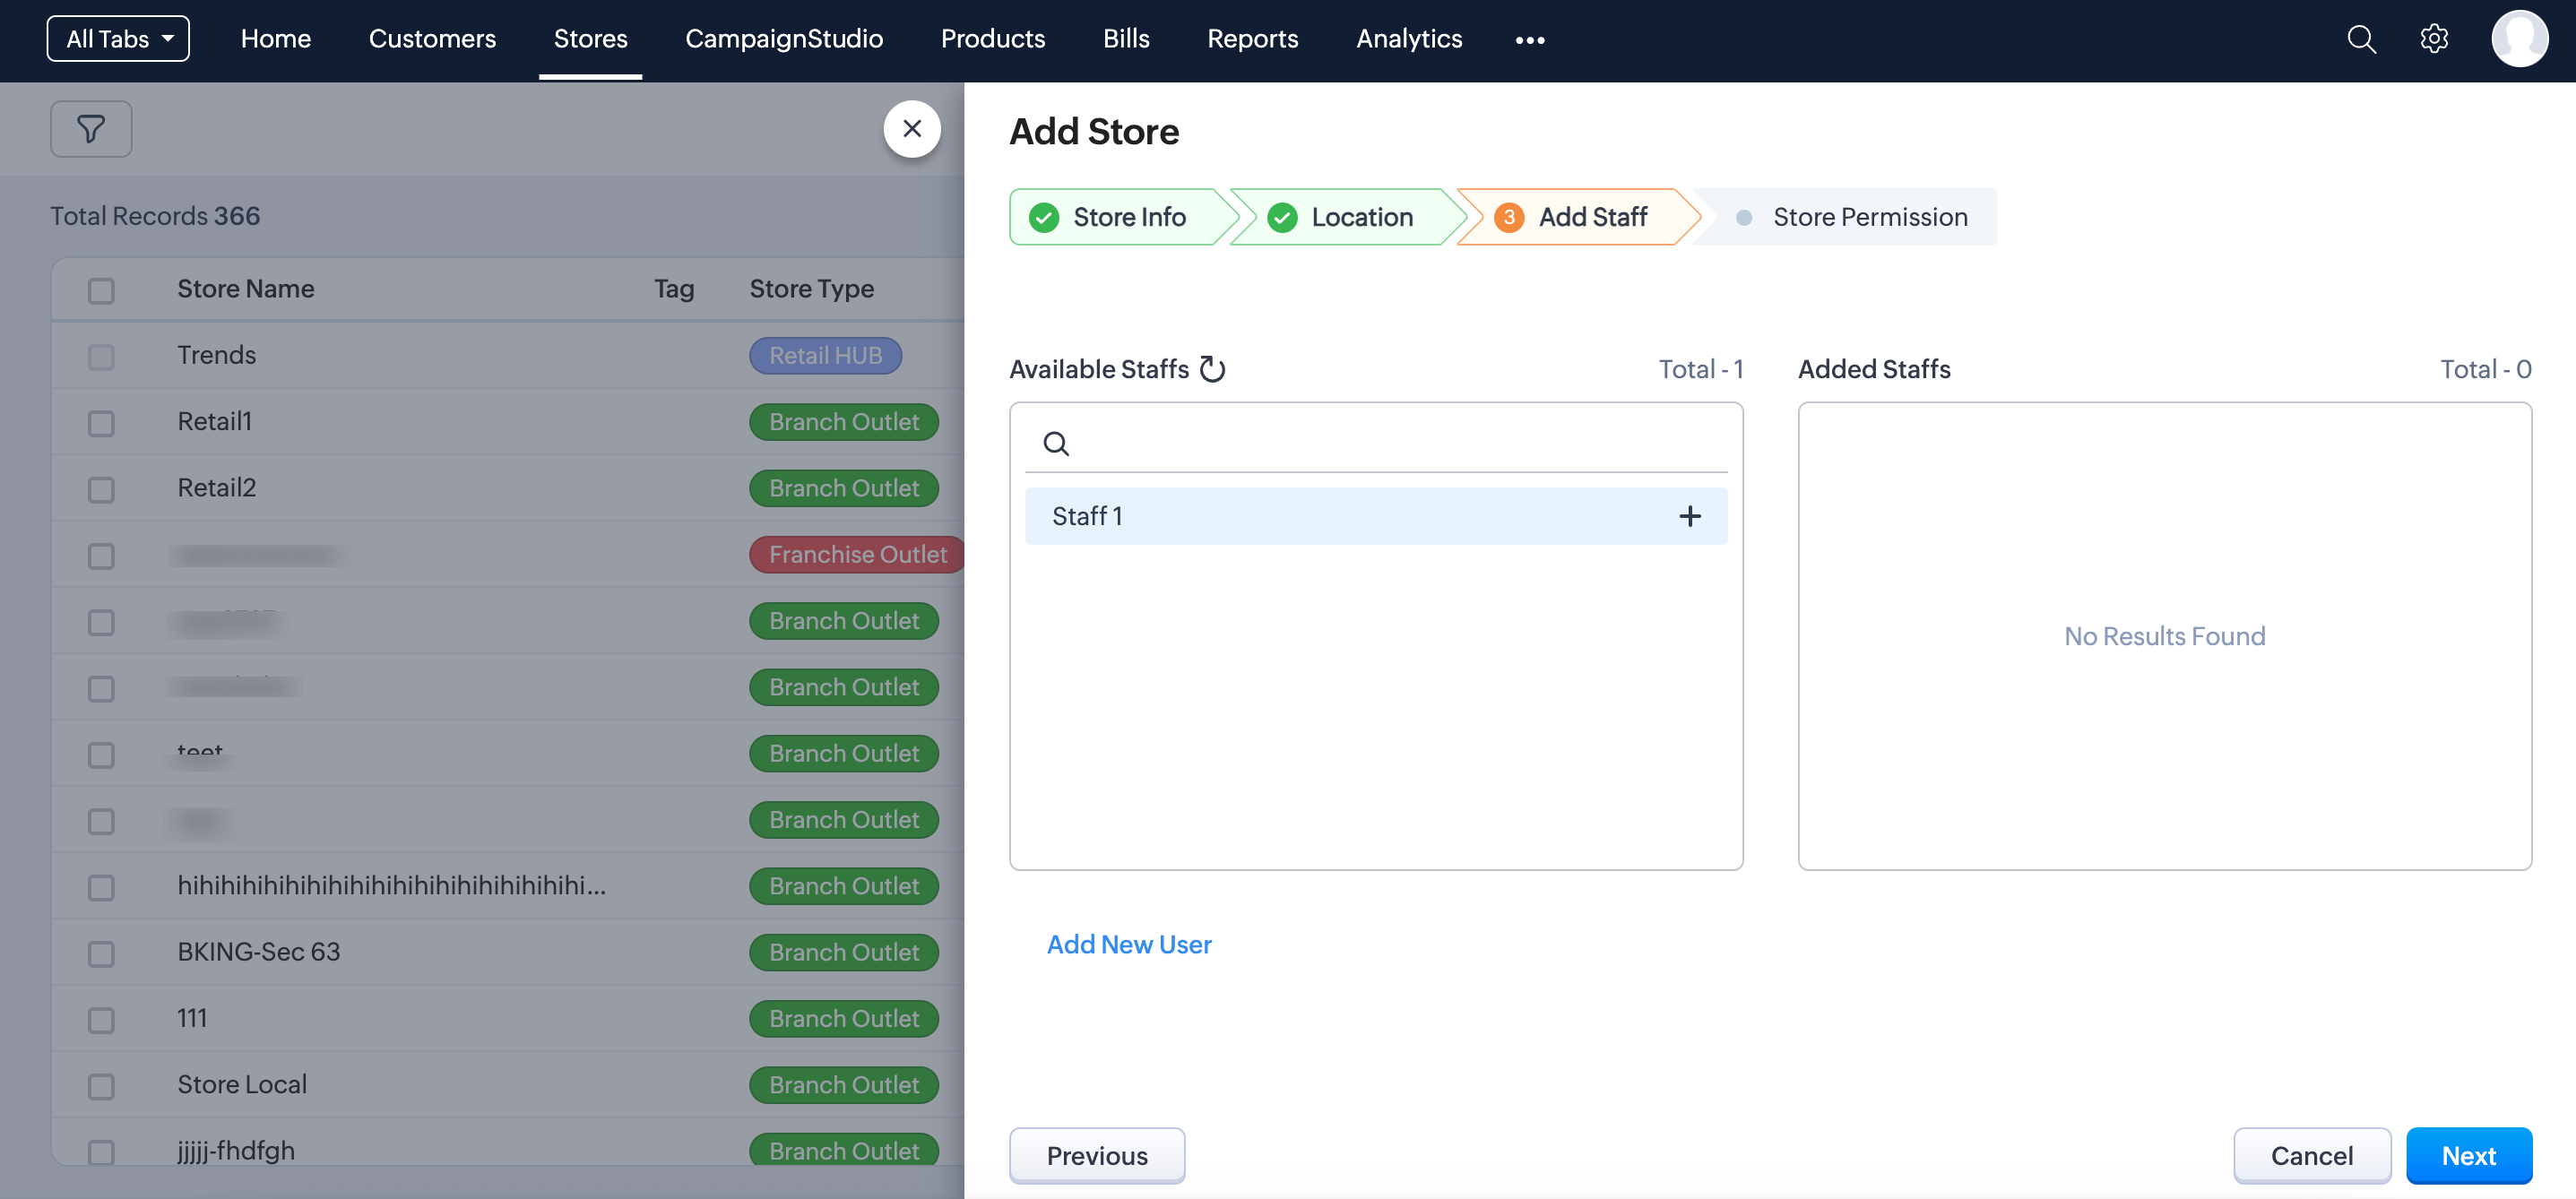The width and height of the screenshot is (2576, 1199).
Task: Open the Store Local record
Action: [242, 1084]
